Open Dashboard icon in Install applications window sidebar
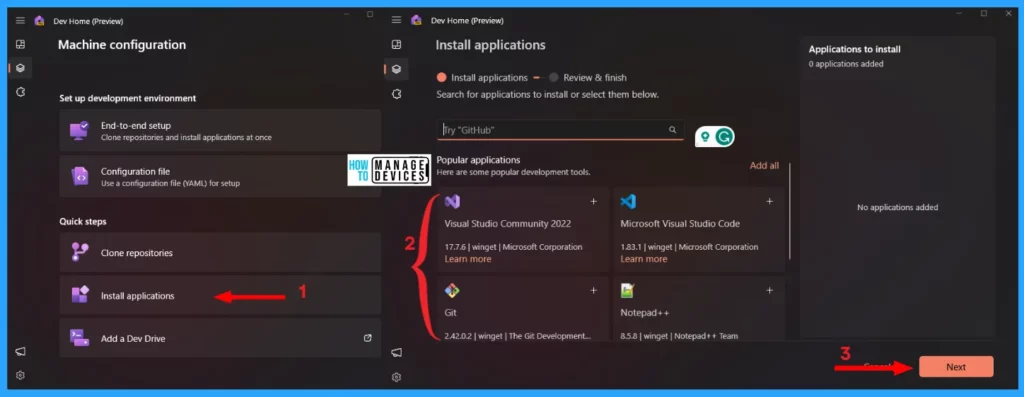The height and width of the screenshot is (397, 1024). 396,44
